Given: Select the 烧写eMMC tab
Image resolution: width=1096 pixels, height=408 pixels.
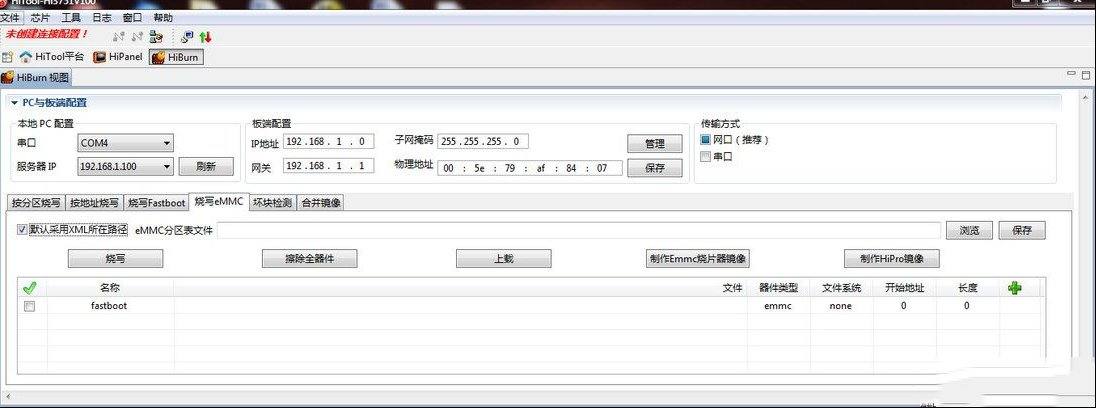Looking at the screenshot, I should coord(219,201).
